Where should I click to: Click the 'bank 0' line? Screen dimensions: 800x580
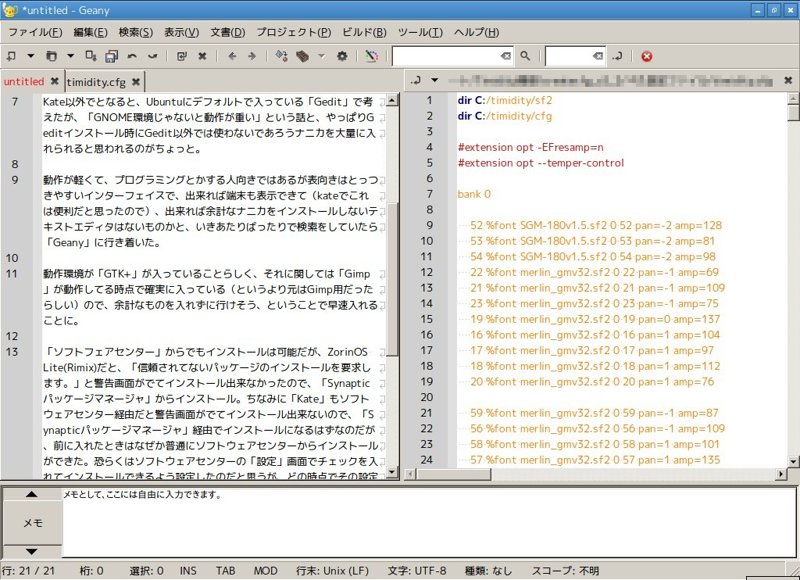click(474, 194)
